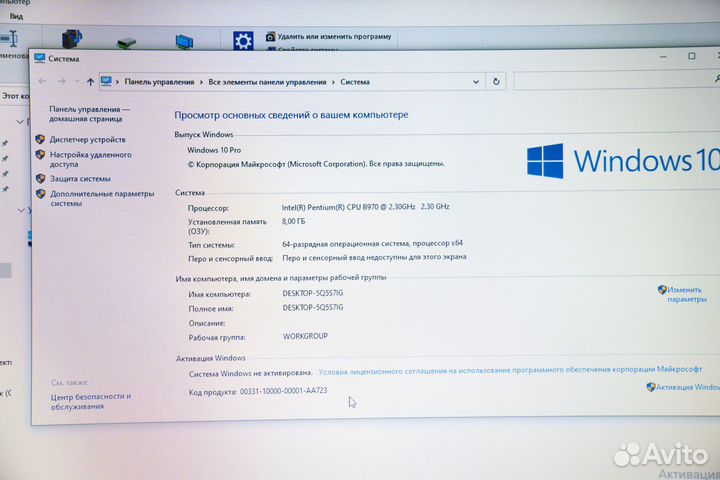Viewport: 720px width, 480px height.
Task: Open 'Настройка удаленного доступа'
Action: [x=90, y=159]
